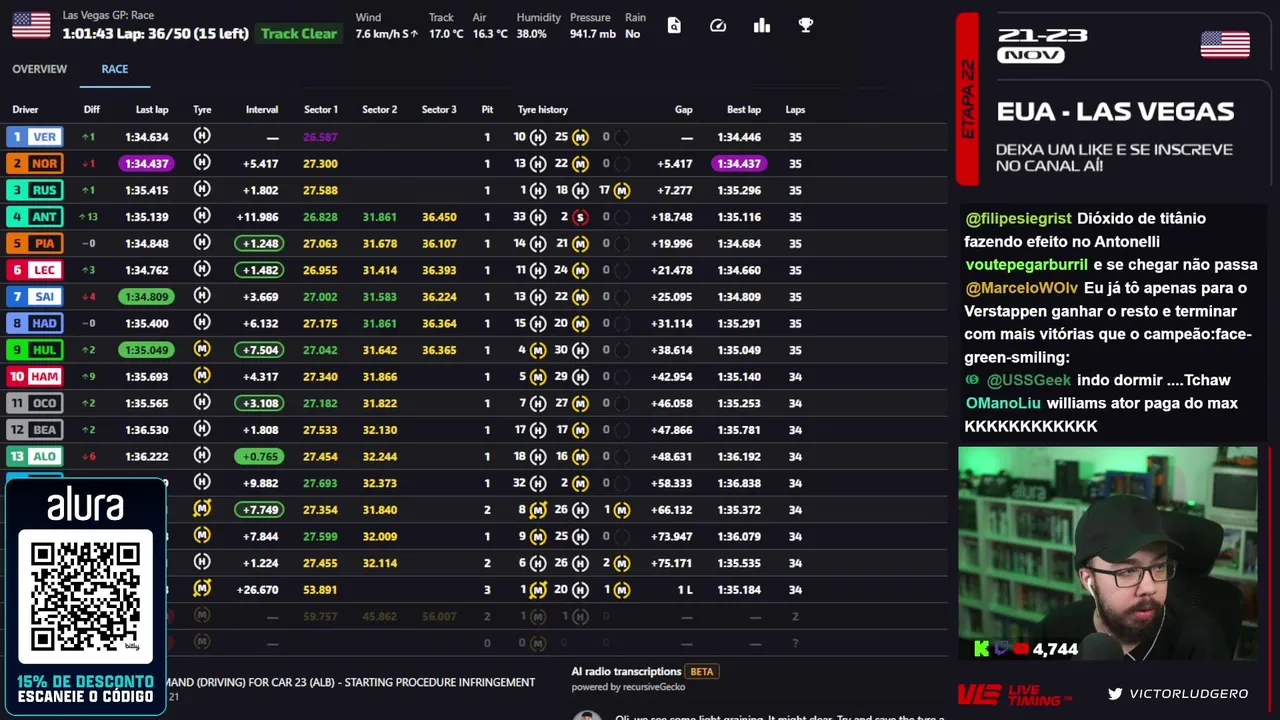Screen dimensions: 1280x720
Task: Click HUL's current medium tyre icon
Action: coord(202,349)
